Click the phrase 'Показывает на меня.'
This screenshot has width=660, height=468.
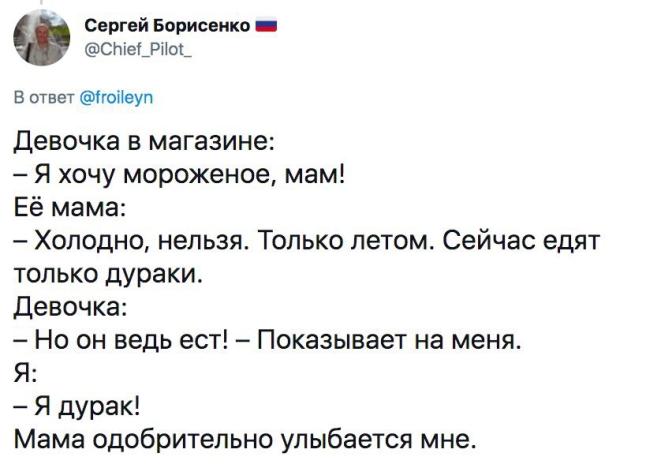pos(388,340)
